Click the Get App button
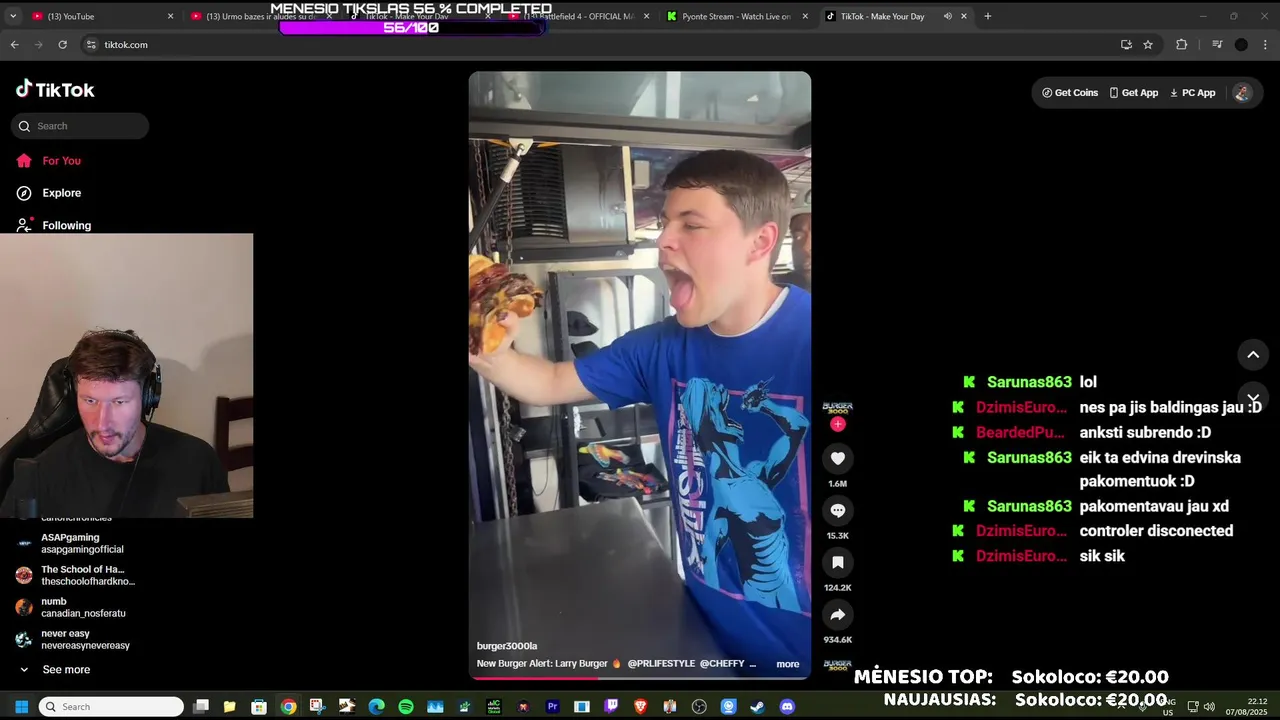Image resolution: width=1280 pixels, height=720 pixels. (x=1134, y=92)
